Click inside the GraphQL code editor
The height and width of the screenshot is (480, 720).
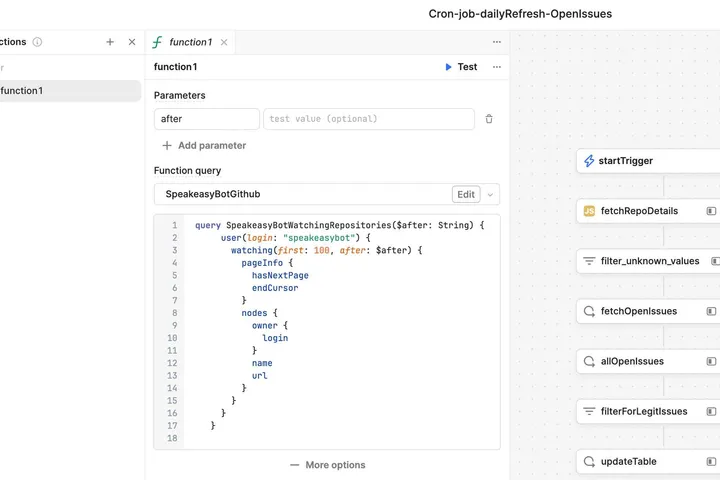tap(342, 332)
